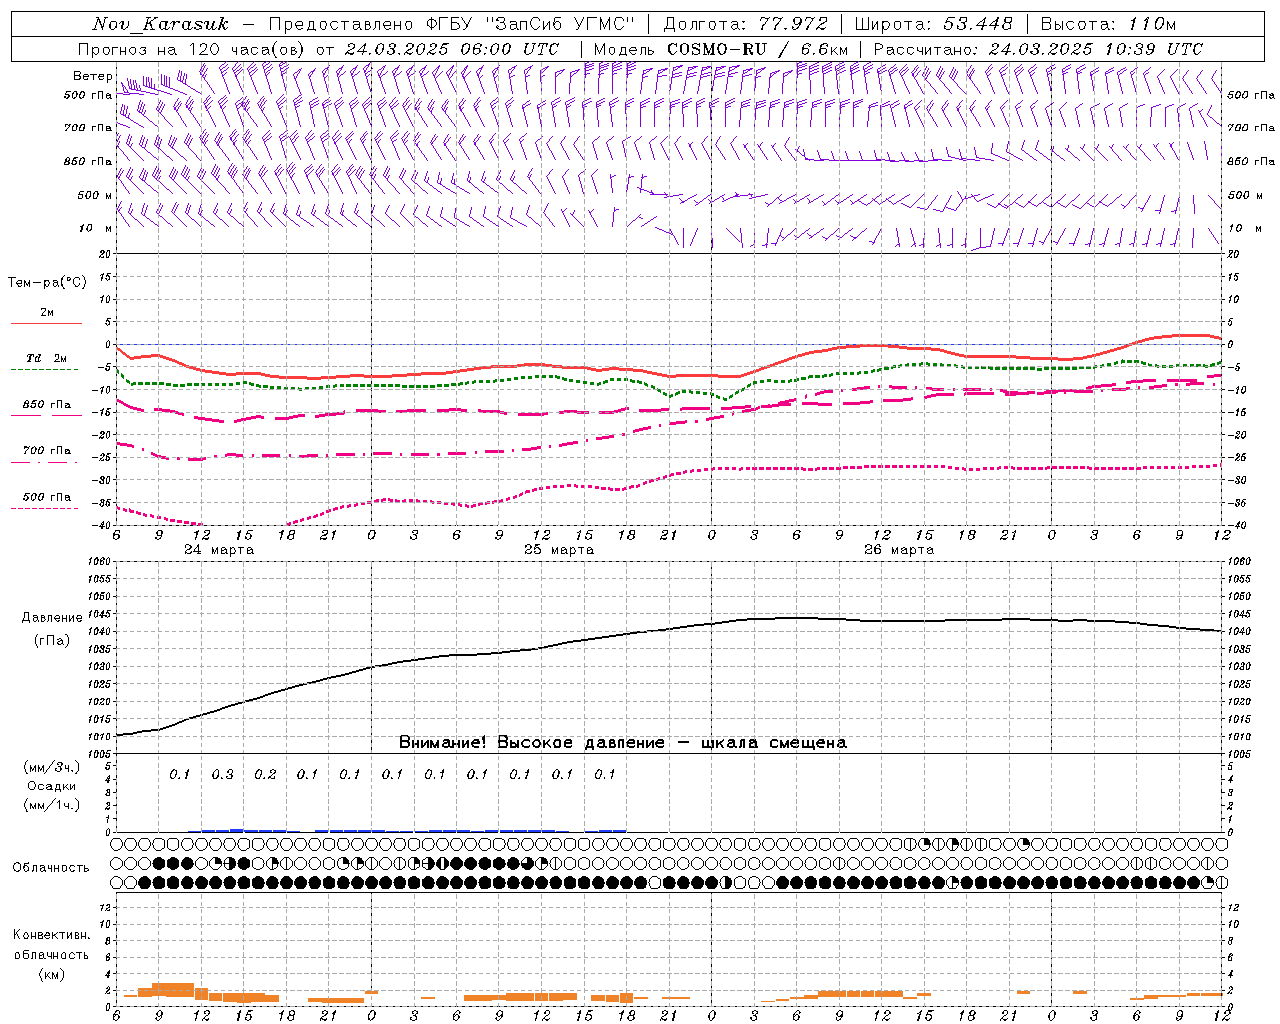Click the date label 24 марта
Image resolution: width=1280 pixels, height=1024 pixels.
click(x=219, y=550)
